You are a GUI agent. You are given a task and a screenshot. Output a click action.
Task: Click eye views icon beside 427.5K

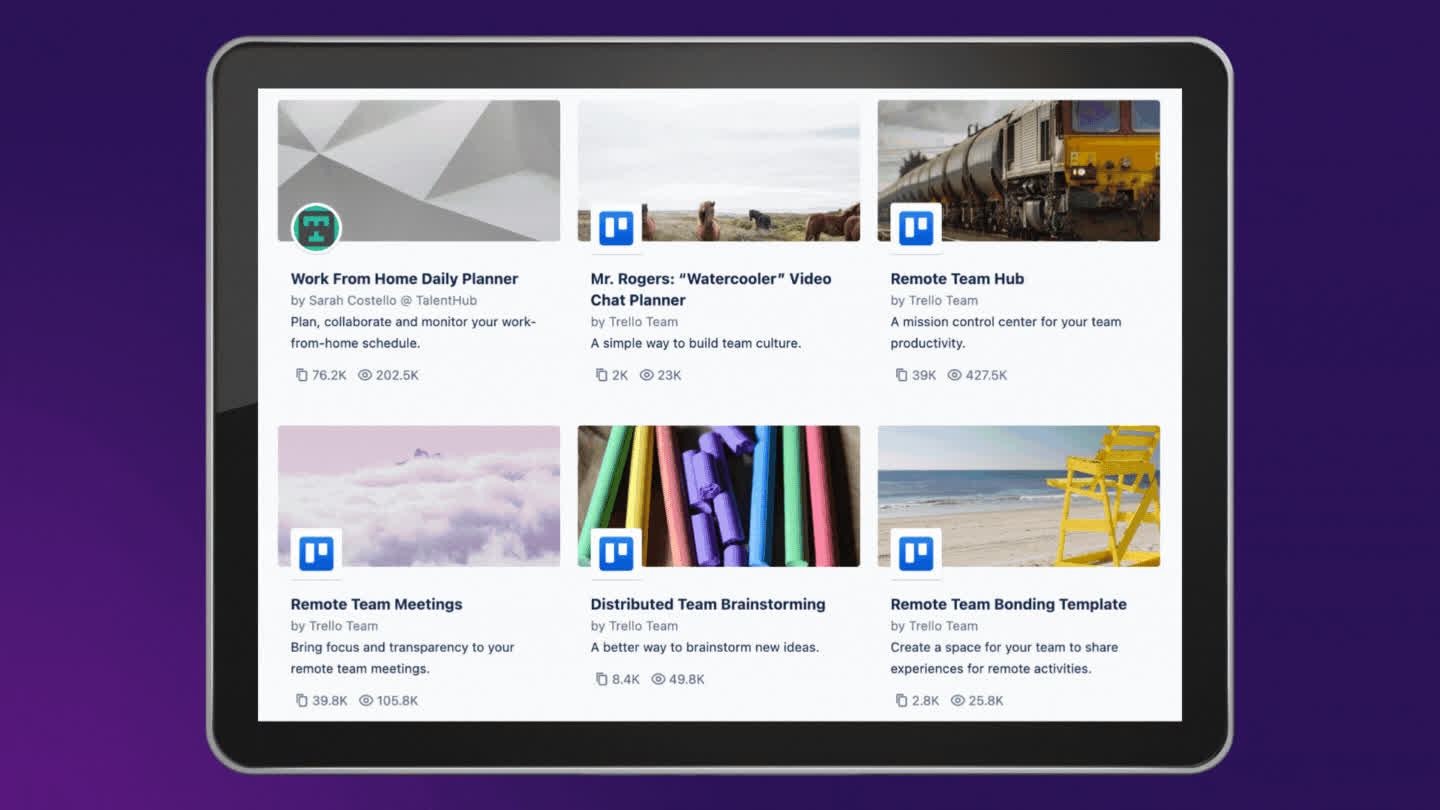[x=954, y=375]
